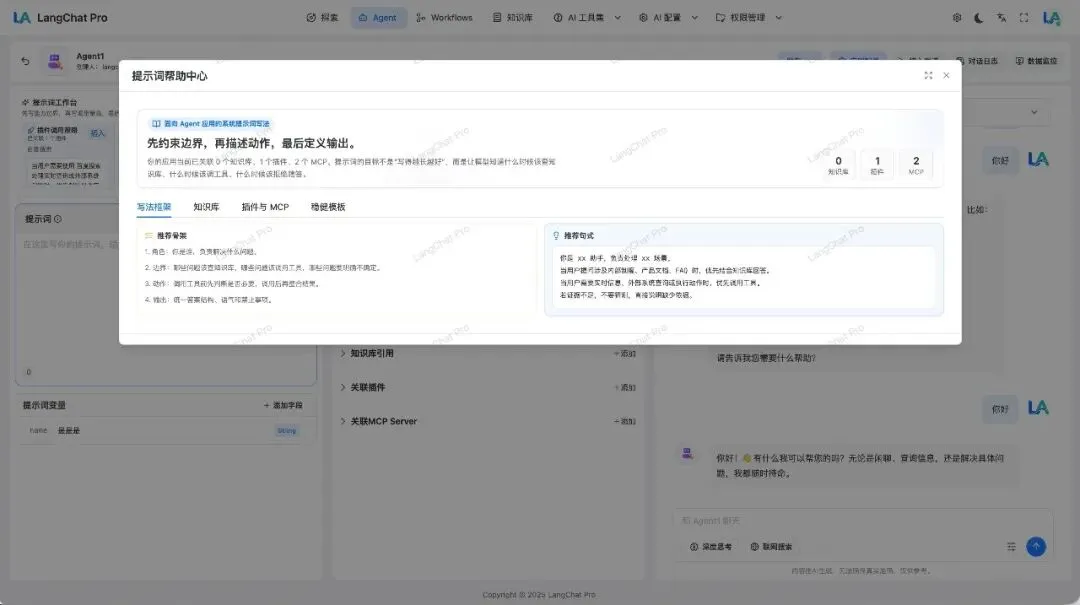Viewport: 1080px width, 605px height.
Task: Click the 推荐句式 lightbulb icon
Action: tap(556, 236)
